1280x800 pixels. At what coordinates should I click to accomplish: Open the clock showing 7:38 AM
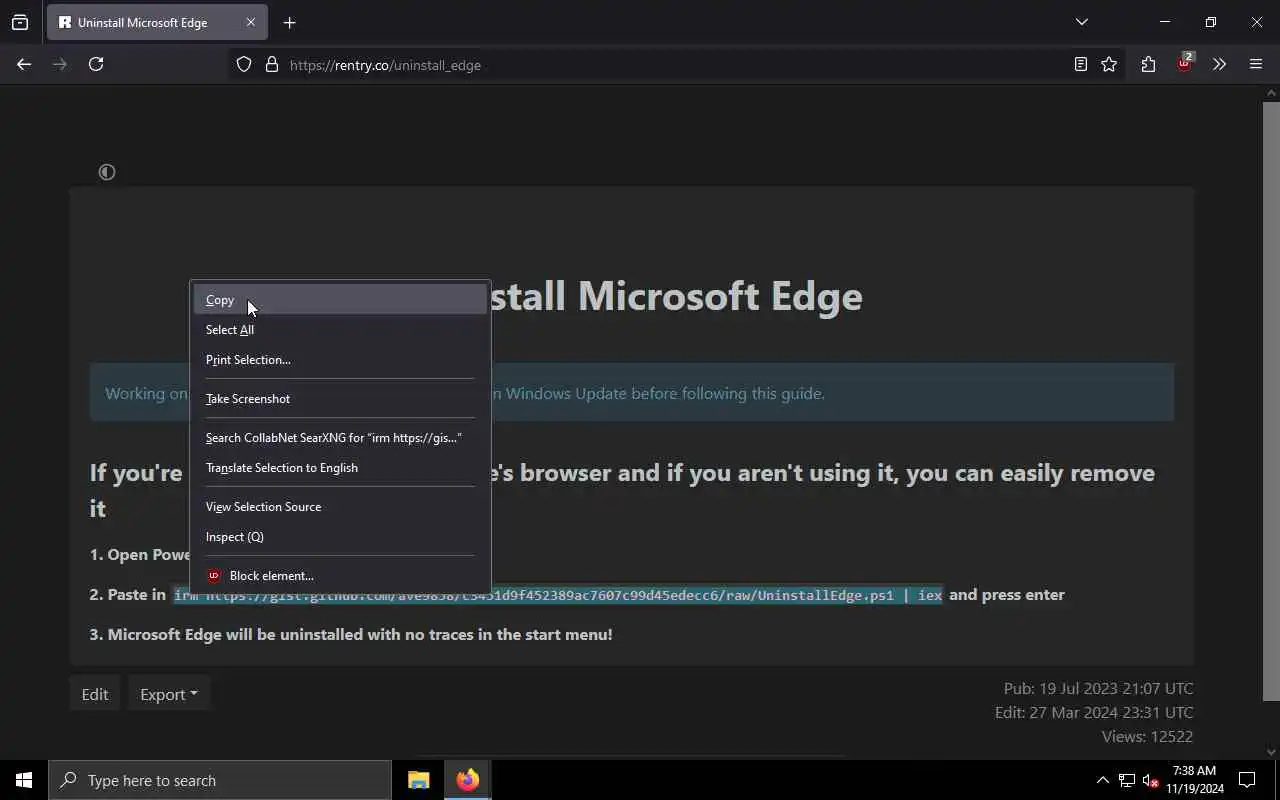(x=1194, y=780)
